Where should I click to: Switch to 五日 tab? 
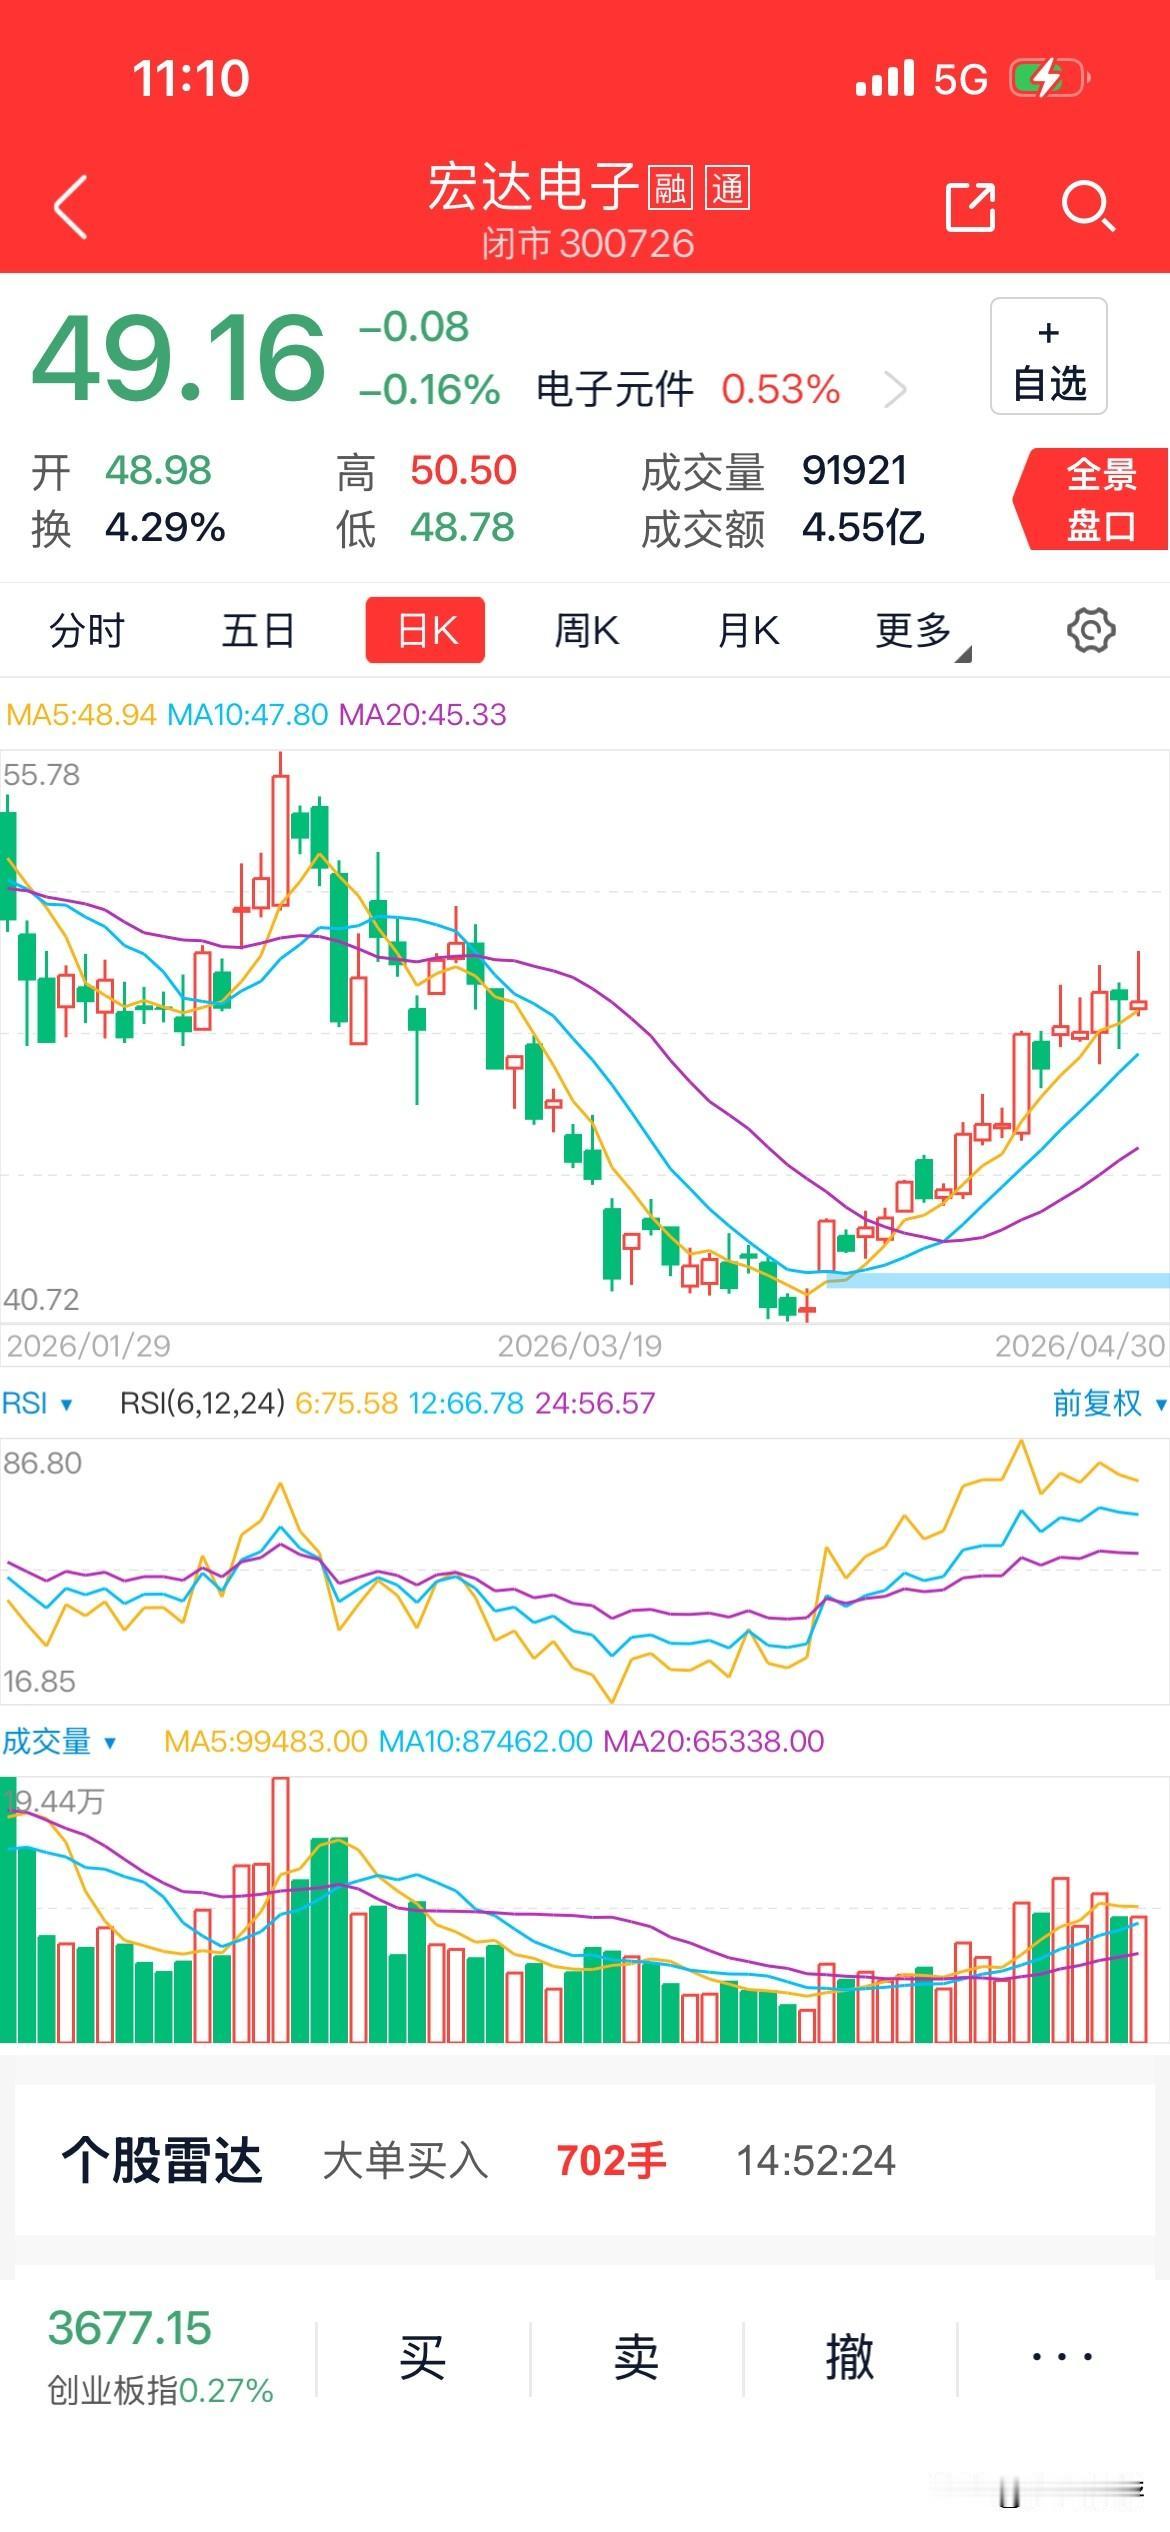[x=258, y=630]
